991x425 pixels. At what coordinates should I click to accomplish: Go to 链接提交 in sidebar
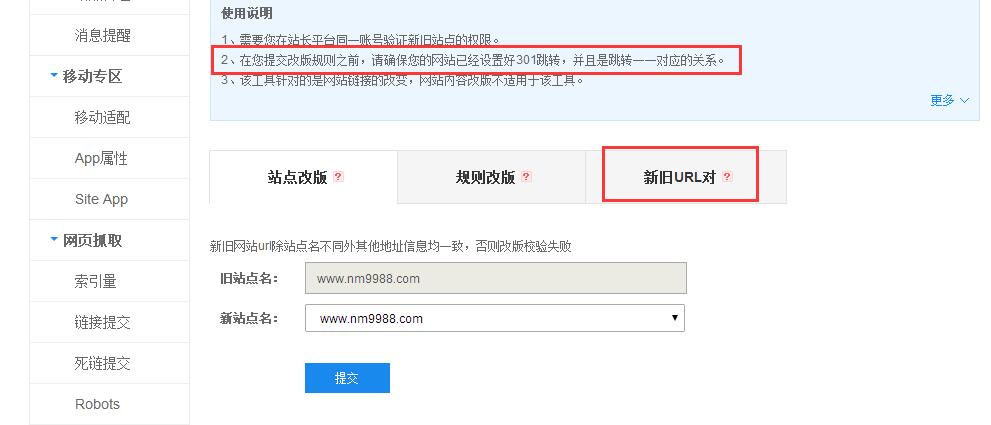coord(102,323)
